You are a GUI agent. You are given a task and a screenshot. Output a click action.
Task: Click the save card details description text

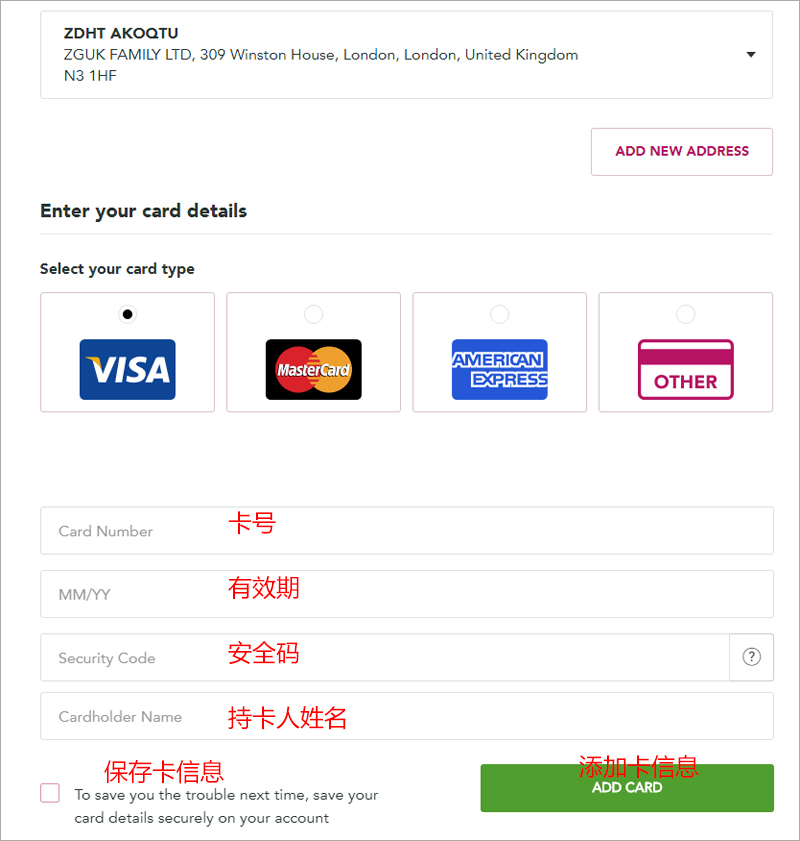(x=226, y=806)
